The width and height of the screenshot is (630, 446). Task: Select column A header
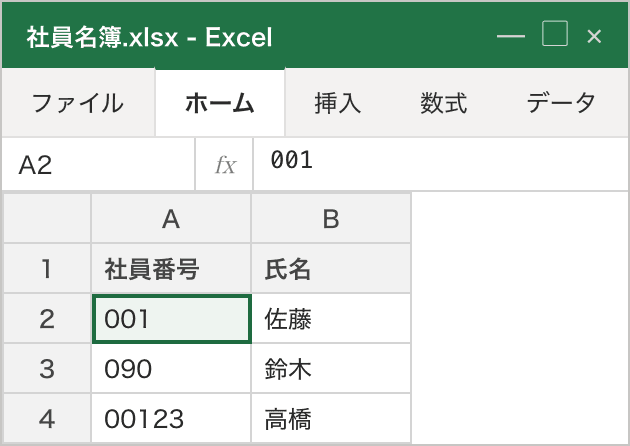click(x=171, y=219)
